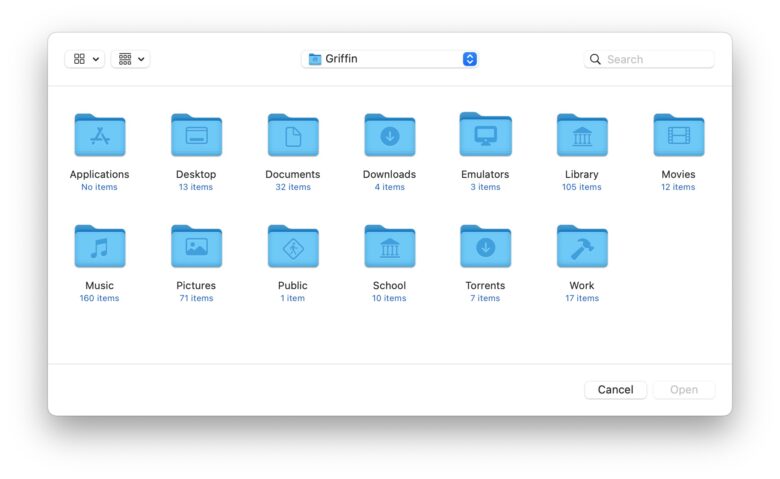Select the Desktop folder icon
780x479 pixels.
coord(196,136)
